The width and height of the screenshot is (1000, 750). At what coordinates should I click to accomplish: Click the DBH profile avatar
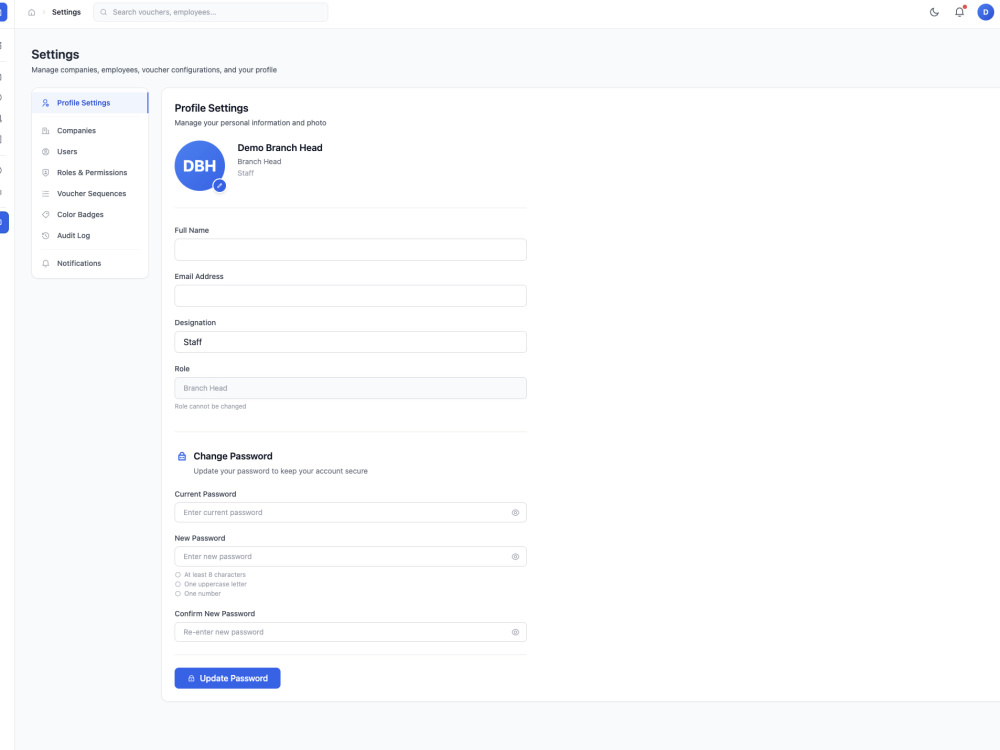click(x=200, y=166)
